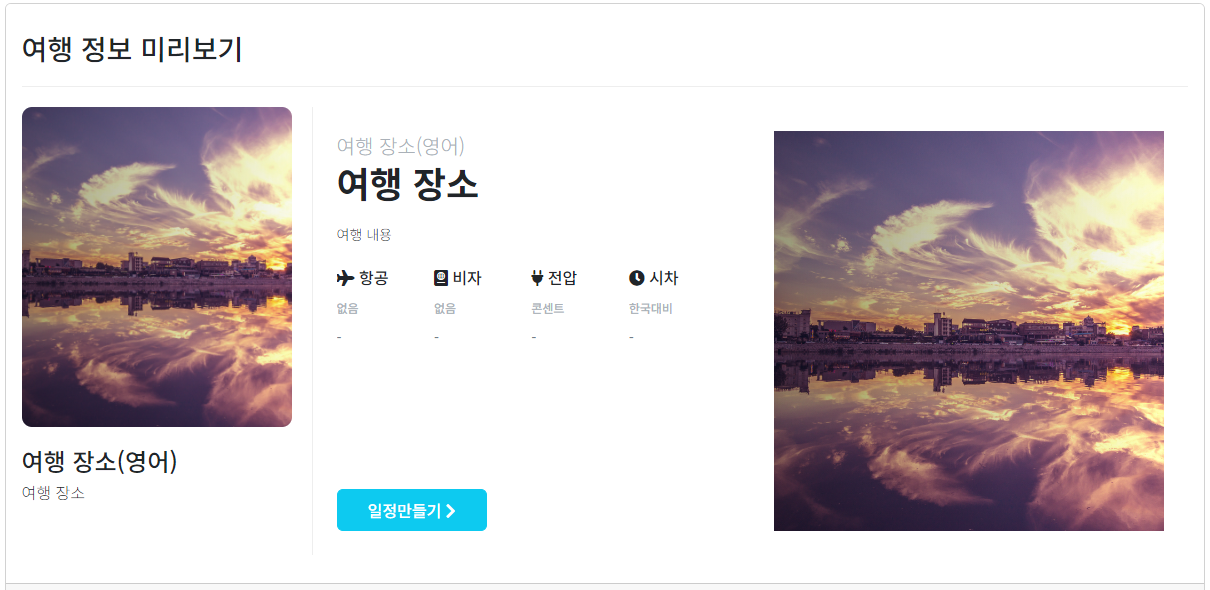Click the 여행 내용 description text

pyautogui.click(x=364, y=235)
